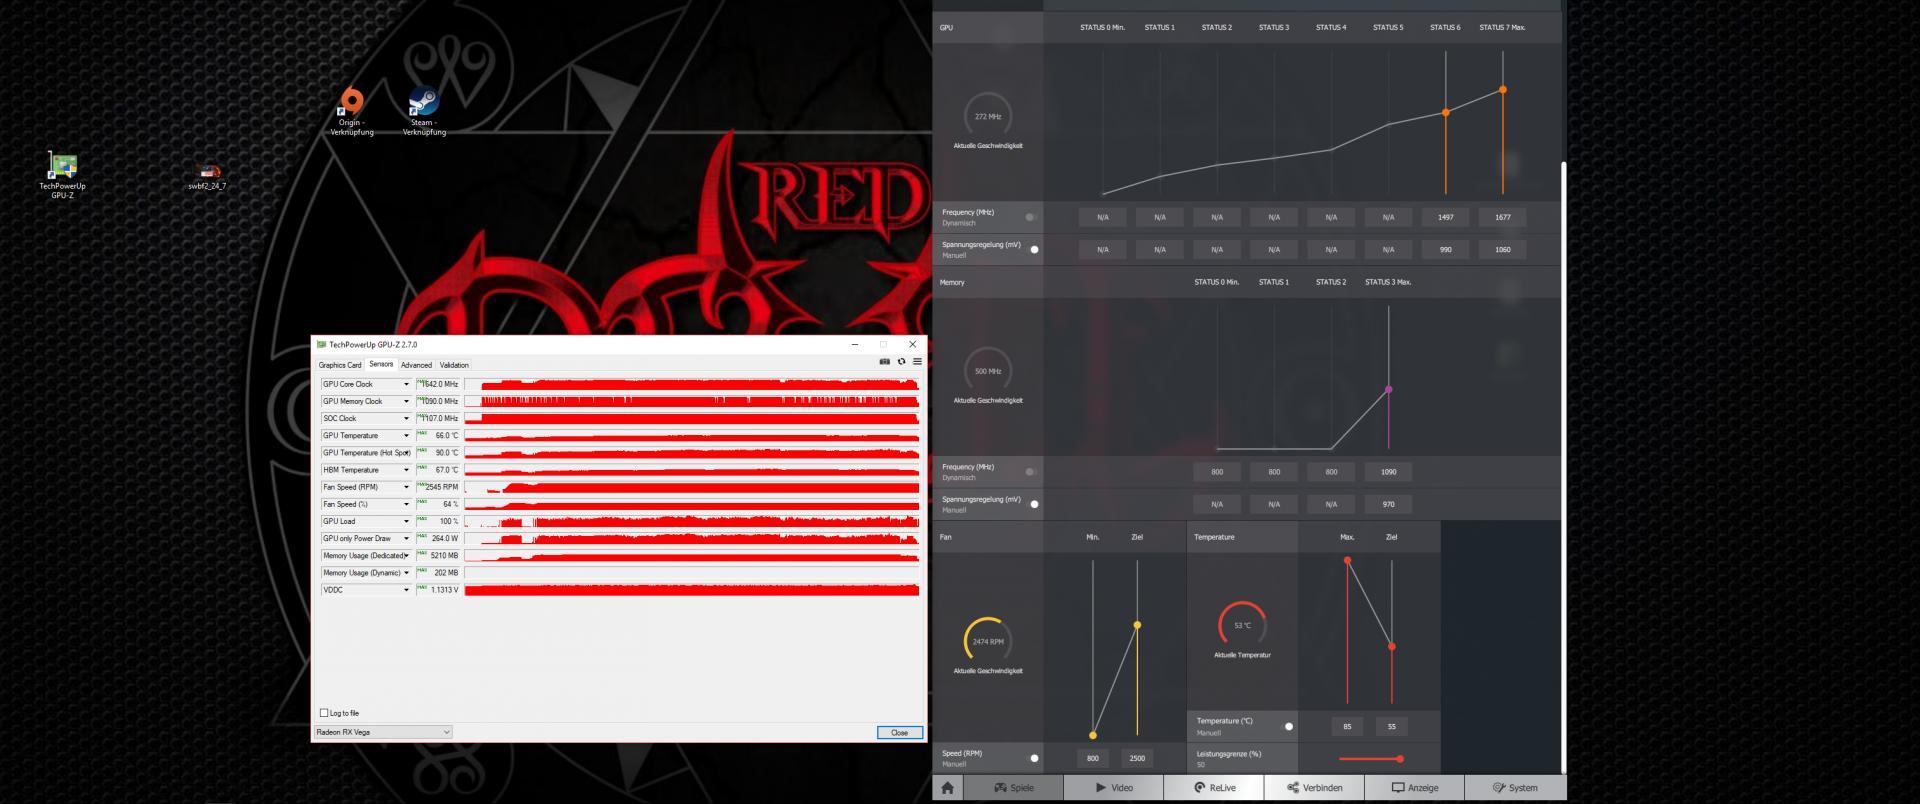Open the Validation tab in GPU-Z
This screenshot has height=804, width=1920.
(x=454, y=365)
